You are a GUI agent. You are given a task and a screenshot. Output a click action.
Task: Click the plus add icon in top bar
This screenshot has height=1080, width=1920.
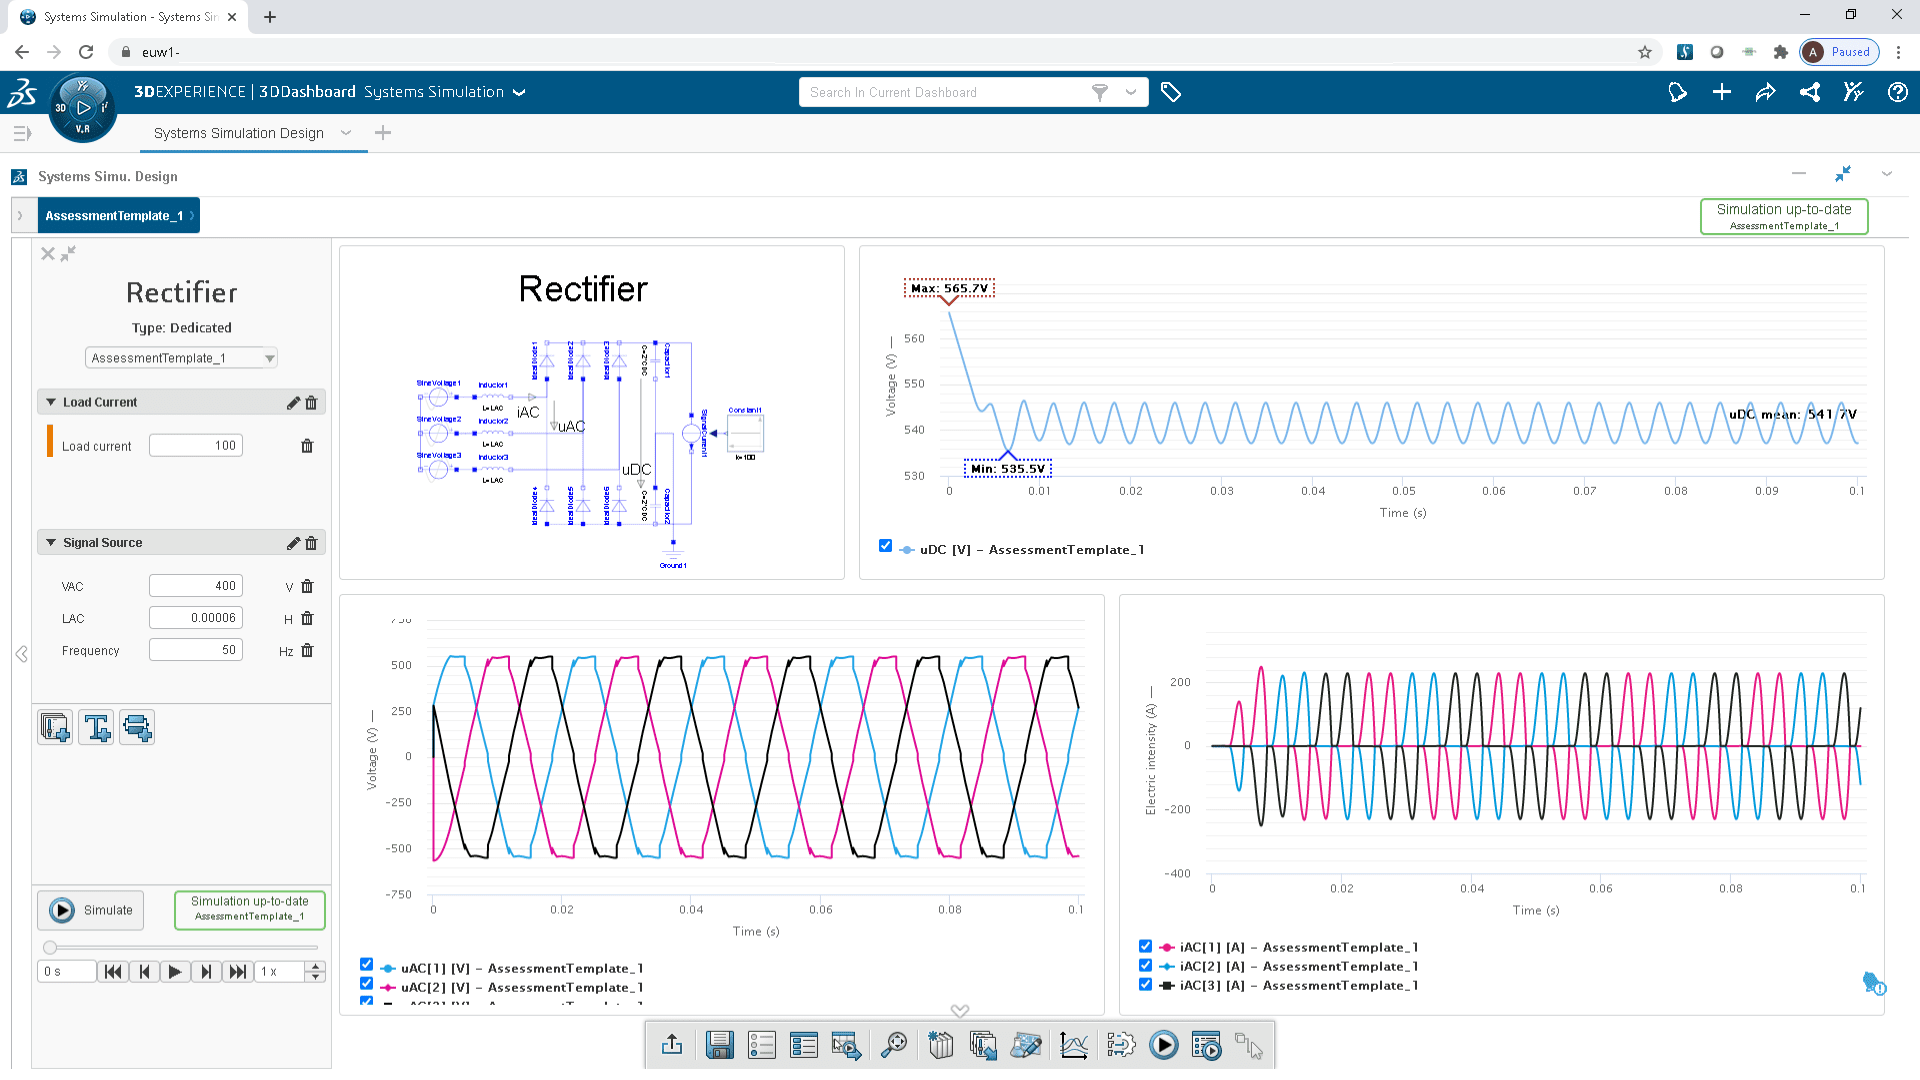[x=1722, y=92]
